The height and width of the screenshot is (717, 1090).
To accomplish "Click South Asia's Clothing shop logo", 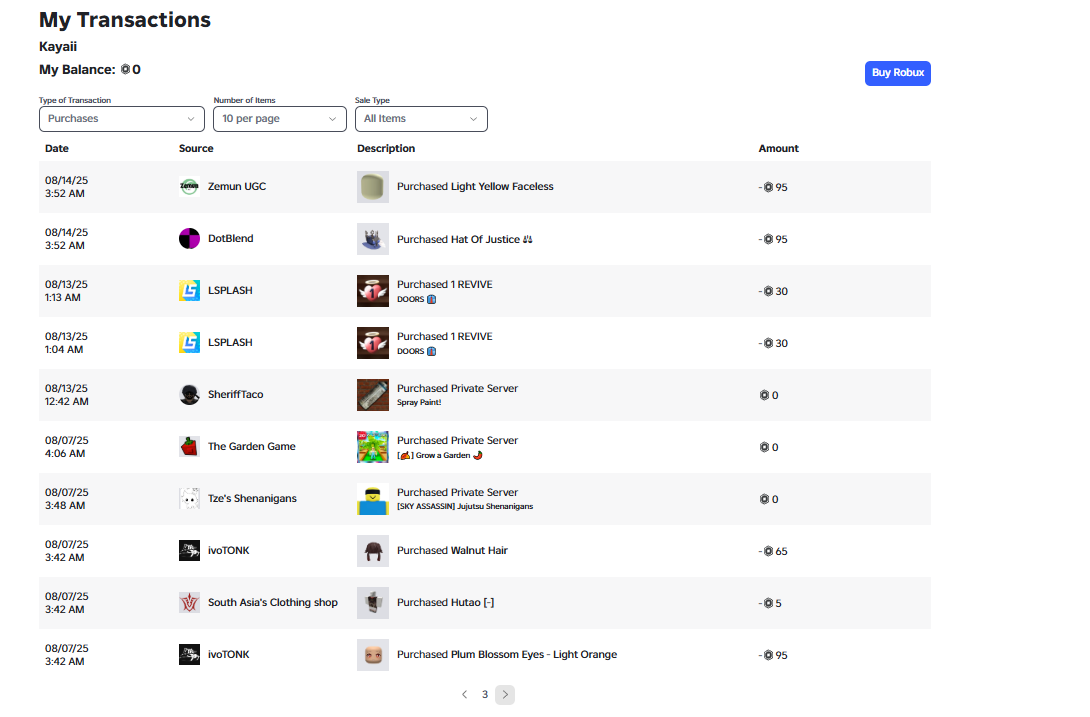I will coord(189,602).
